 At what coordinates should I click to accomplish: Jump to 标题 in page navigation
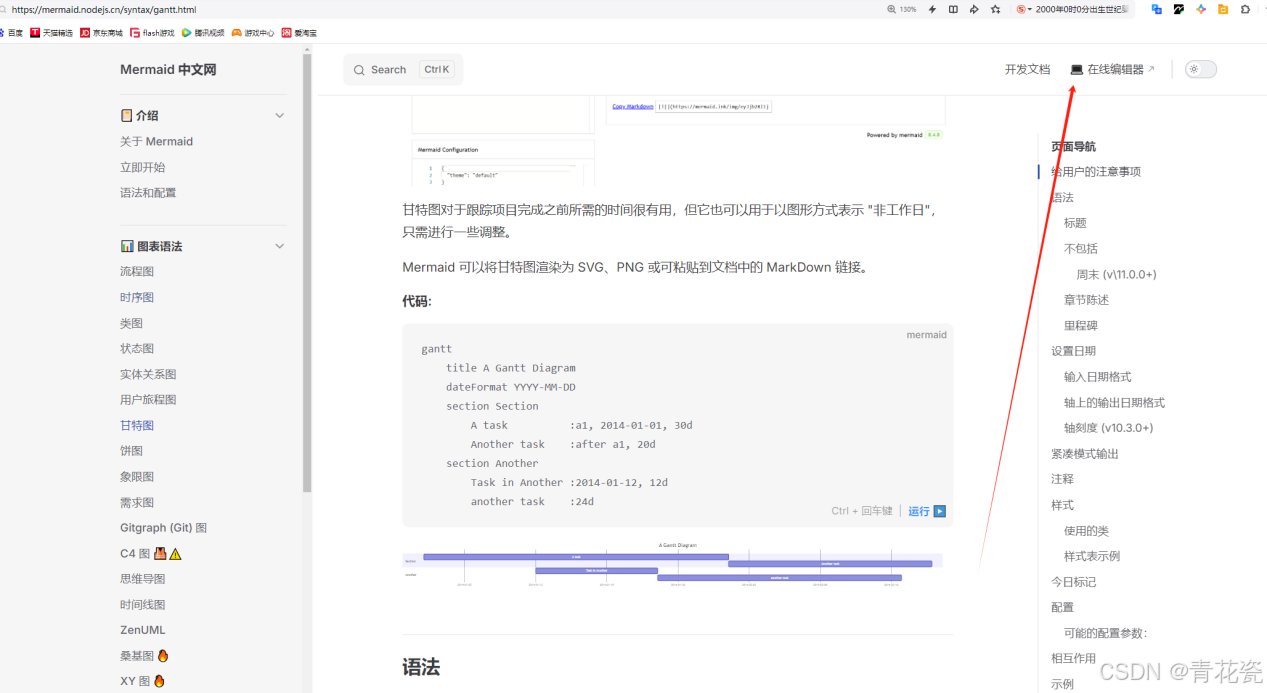point(1075,223)
